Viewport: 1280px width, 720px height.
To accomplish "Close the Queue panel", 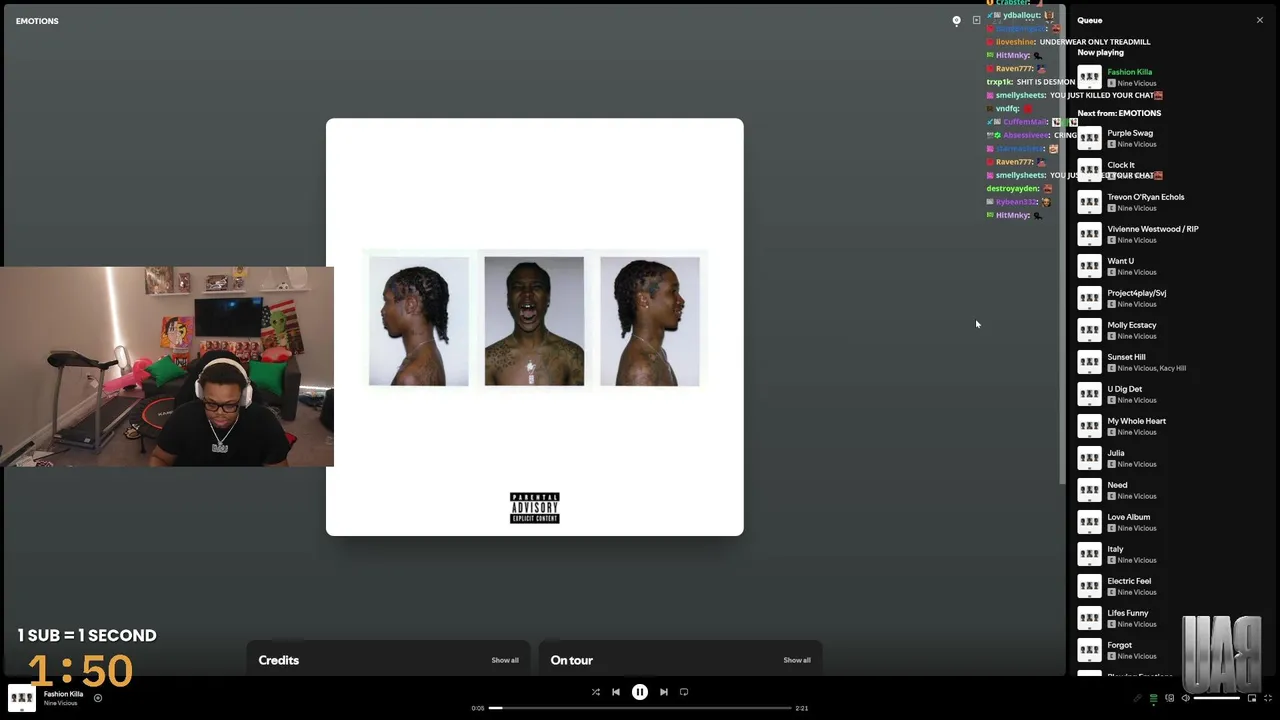I will 1259,20.
